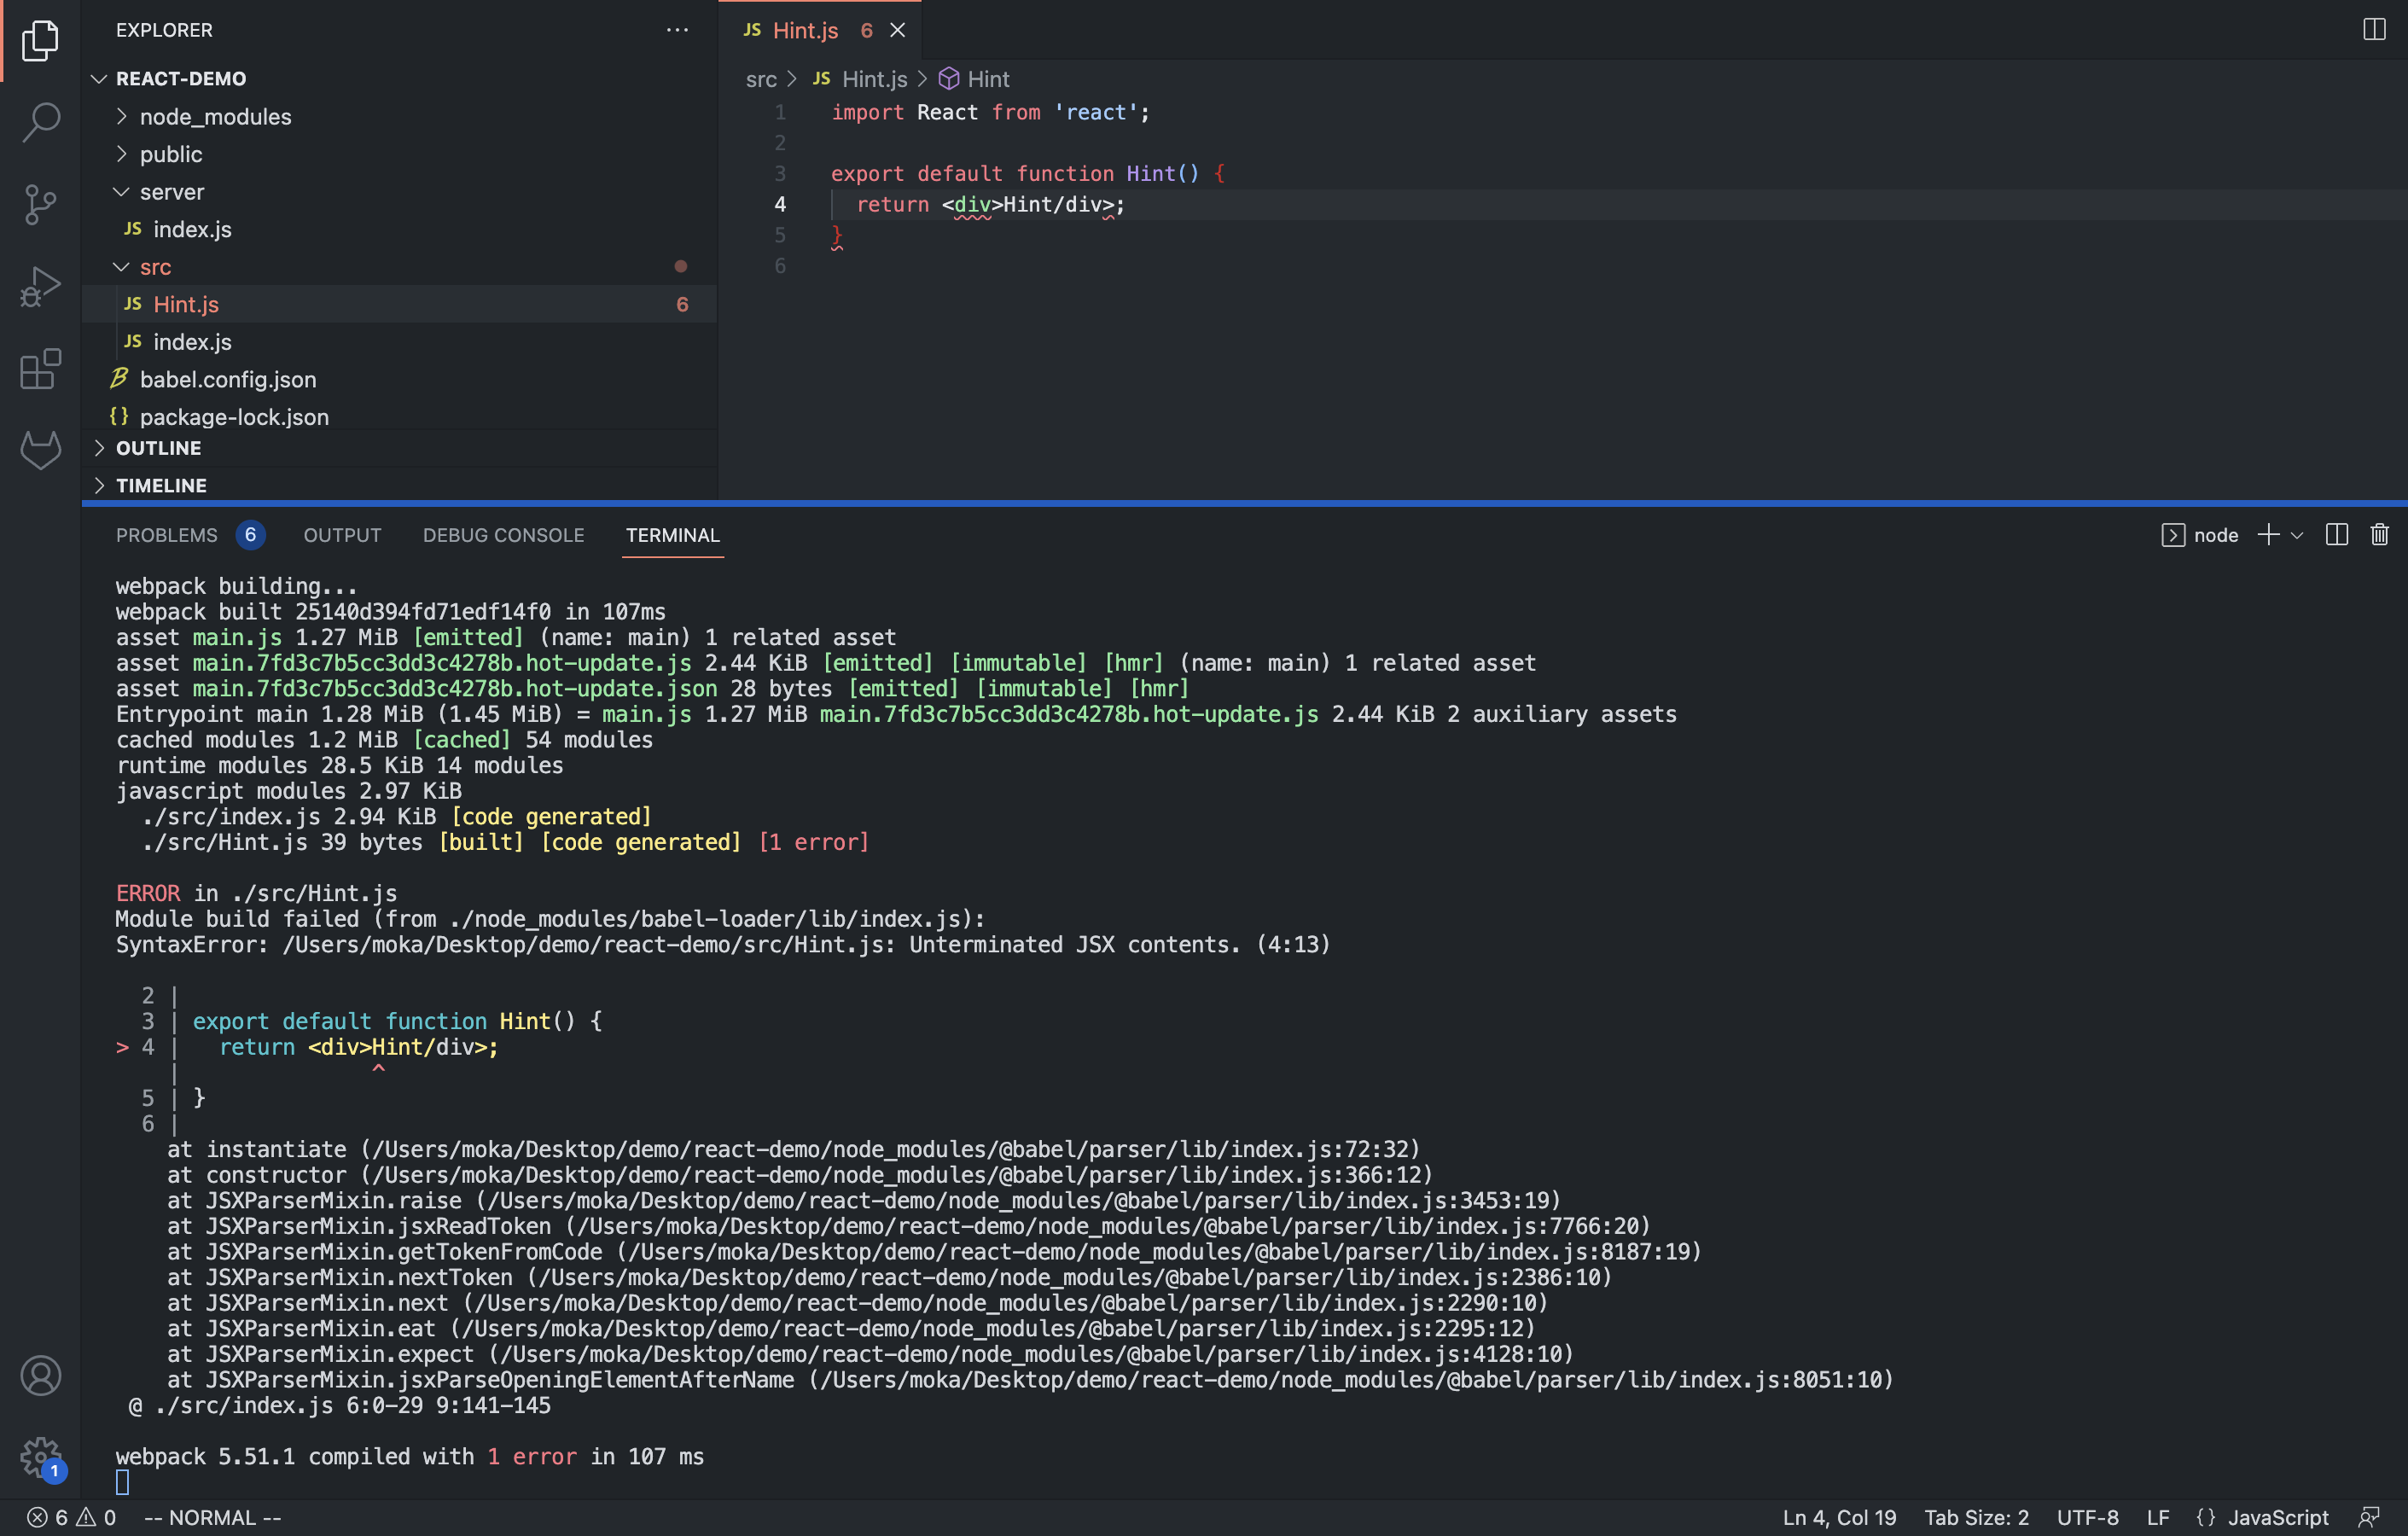Close the Hint.js editor tab

[x=897, y=30]
